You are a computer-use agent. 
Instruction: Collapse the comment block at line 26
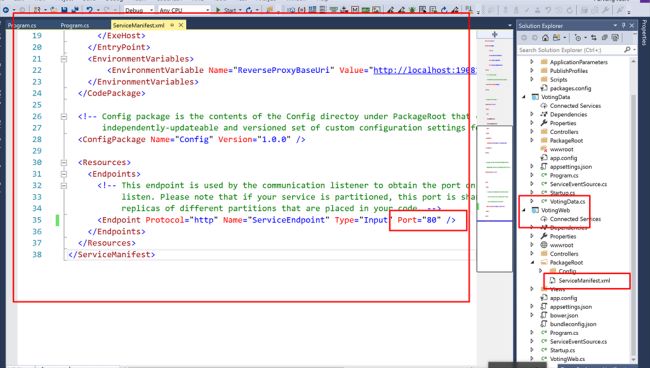tap(63, 116)
